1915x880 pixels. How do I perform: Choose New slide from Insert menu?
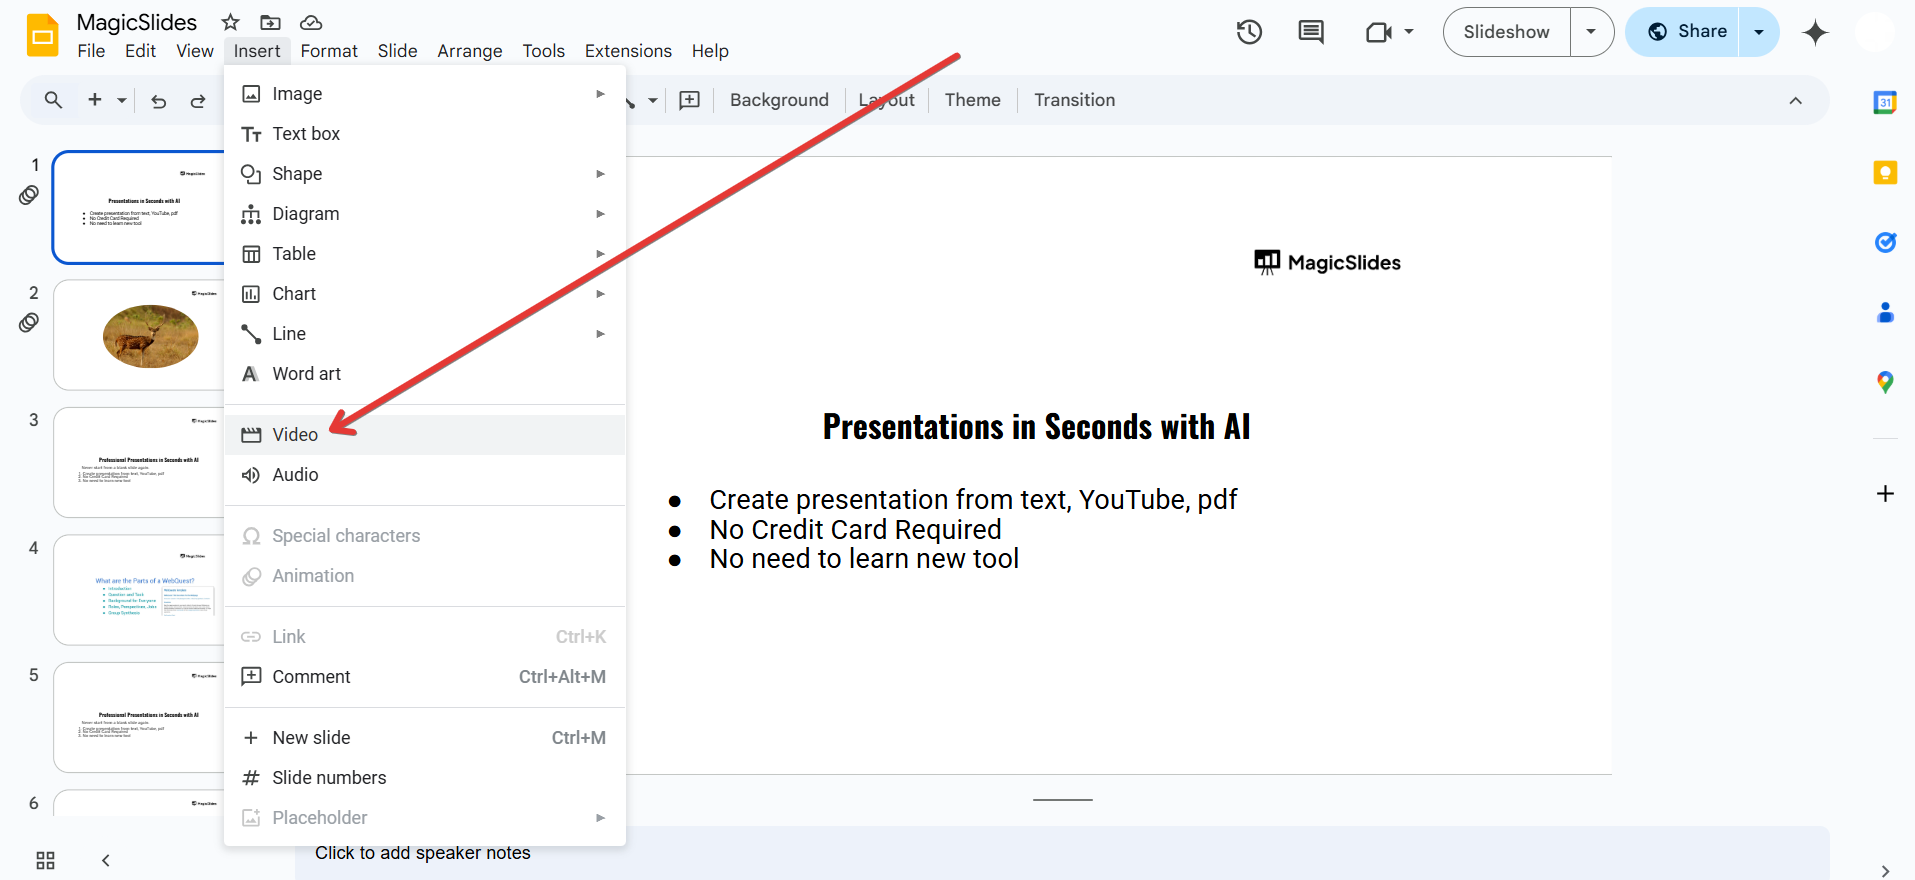click(x=425, y=738)
